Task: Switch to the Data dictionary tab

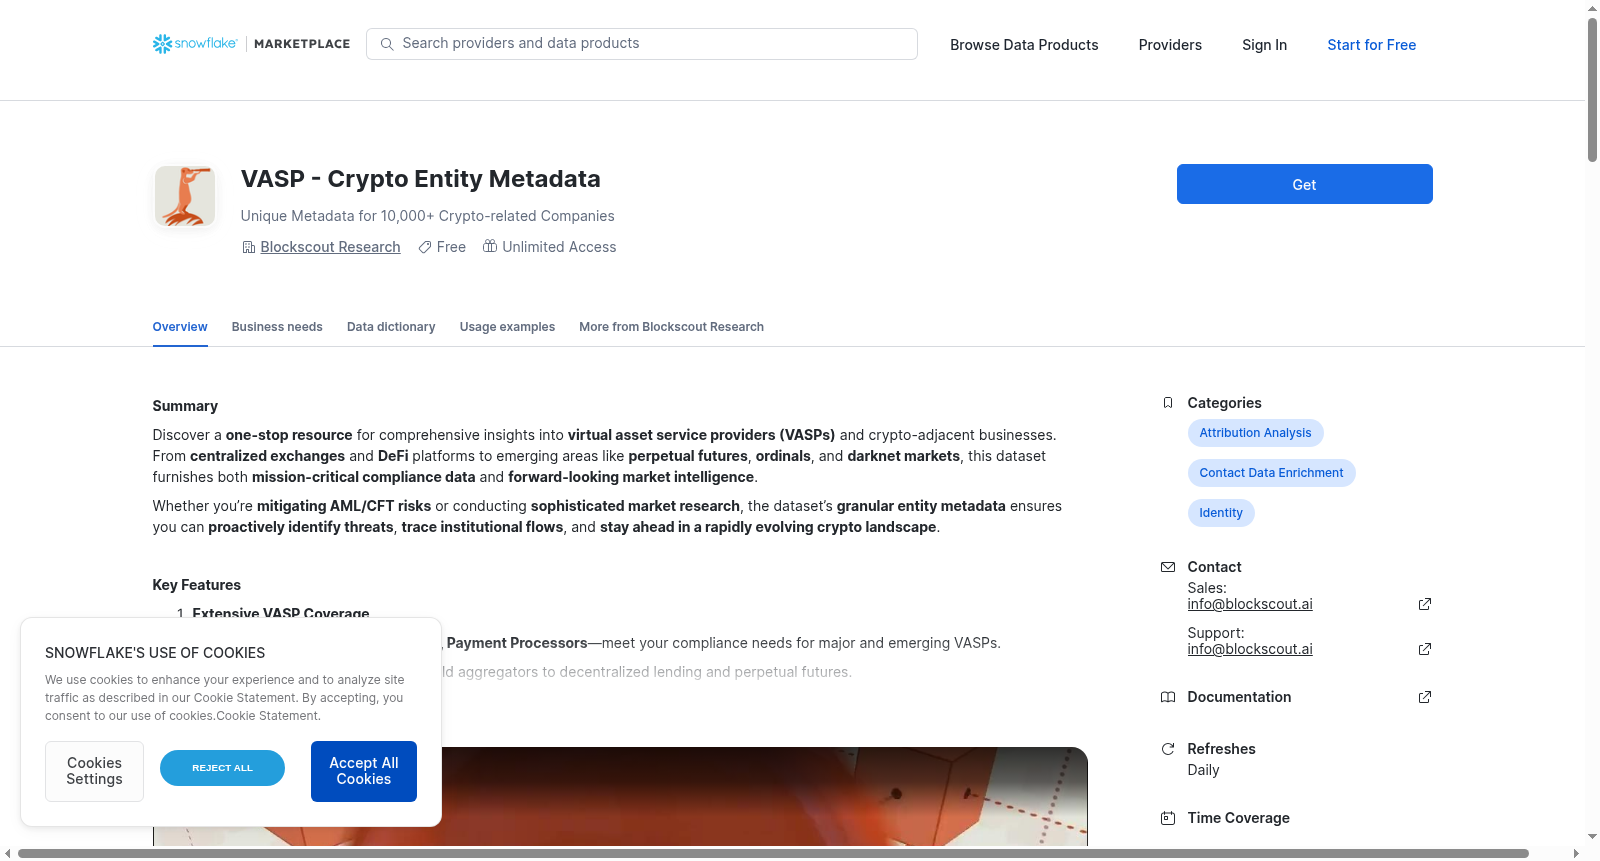Action: pyautogui.click(x=391, y=327)
